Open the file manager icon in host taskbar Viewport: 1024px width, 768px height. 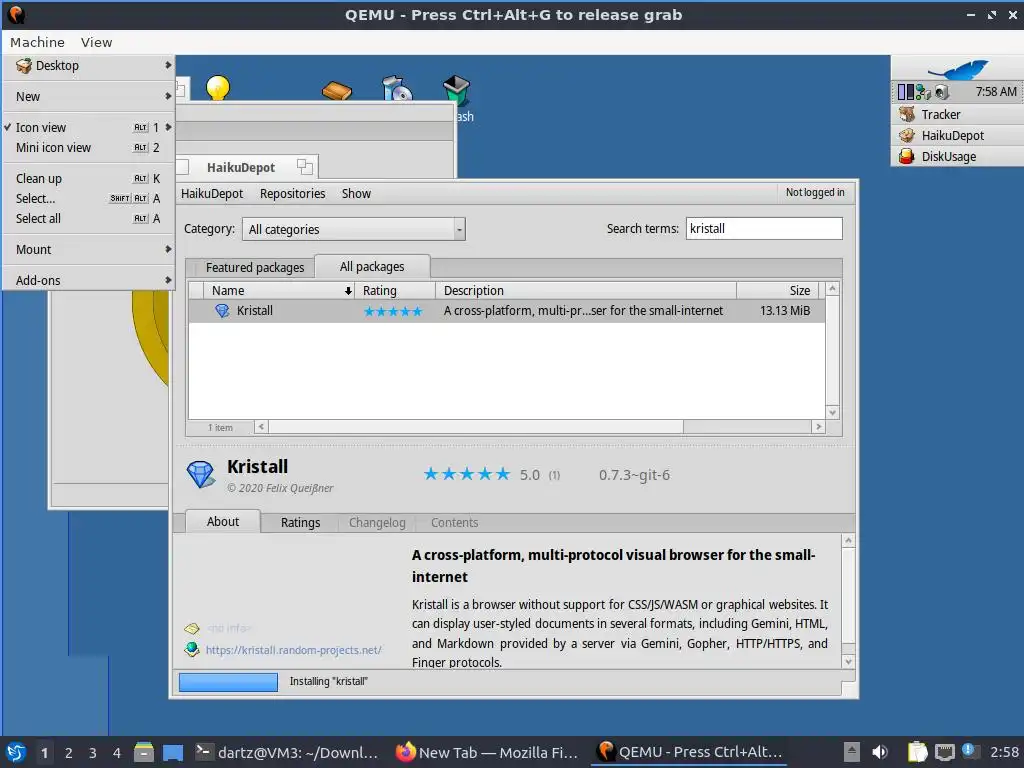144,752
